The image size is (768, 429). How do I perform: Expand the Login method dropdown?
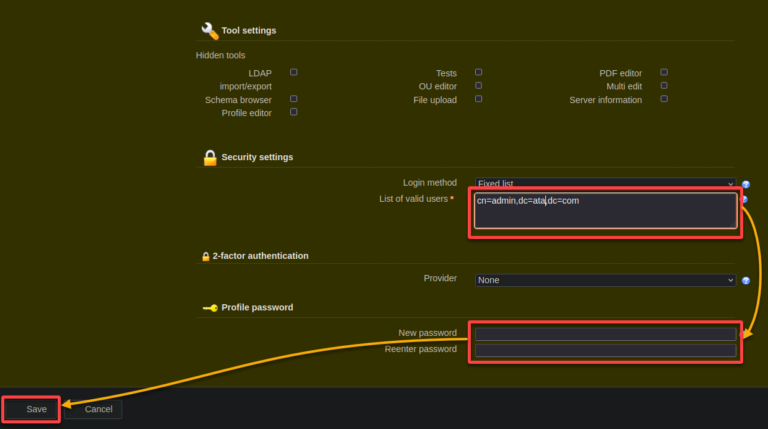(605, 184)
